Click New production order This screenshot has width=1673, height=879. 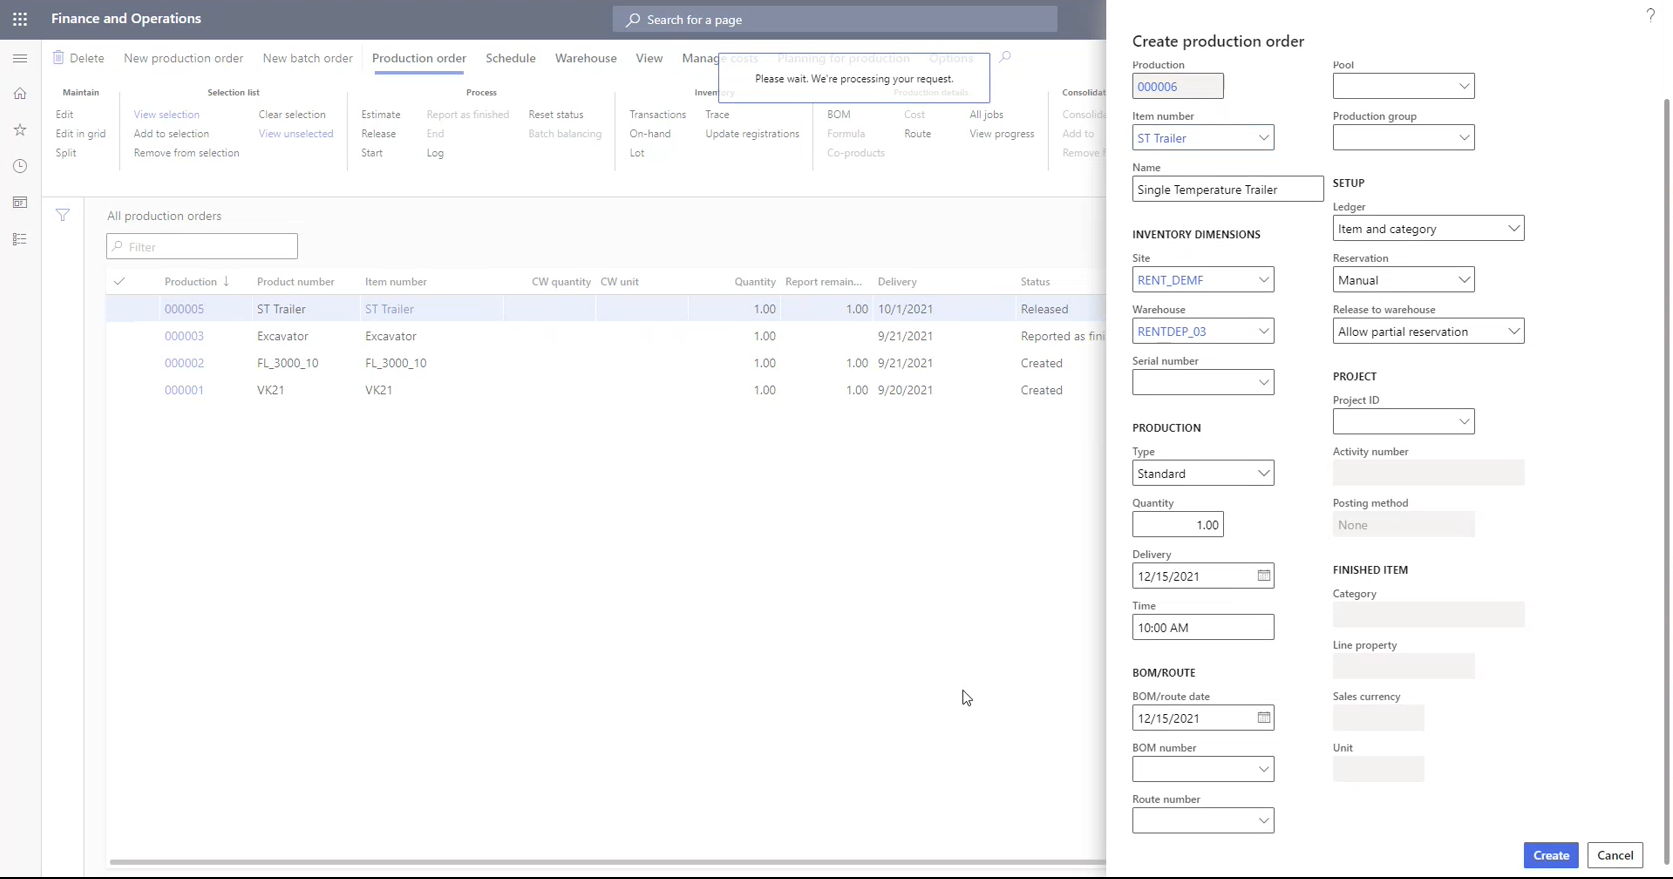(184, 58)
